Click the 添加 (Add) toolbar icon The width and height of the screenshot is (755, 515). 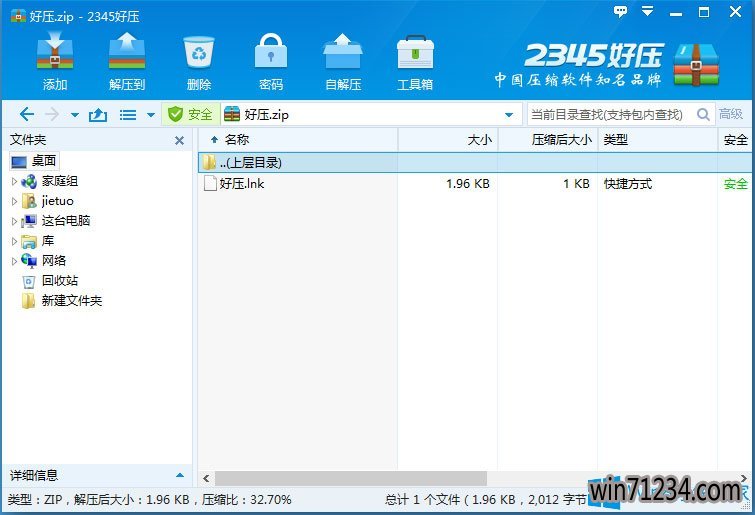click(55, 52)
